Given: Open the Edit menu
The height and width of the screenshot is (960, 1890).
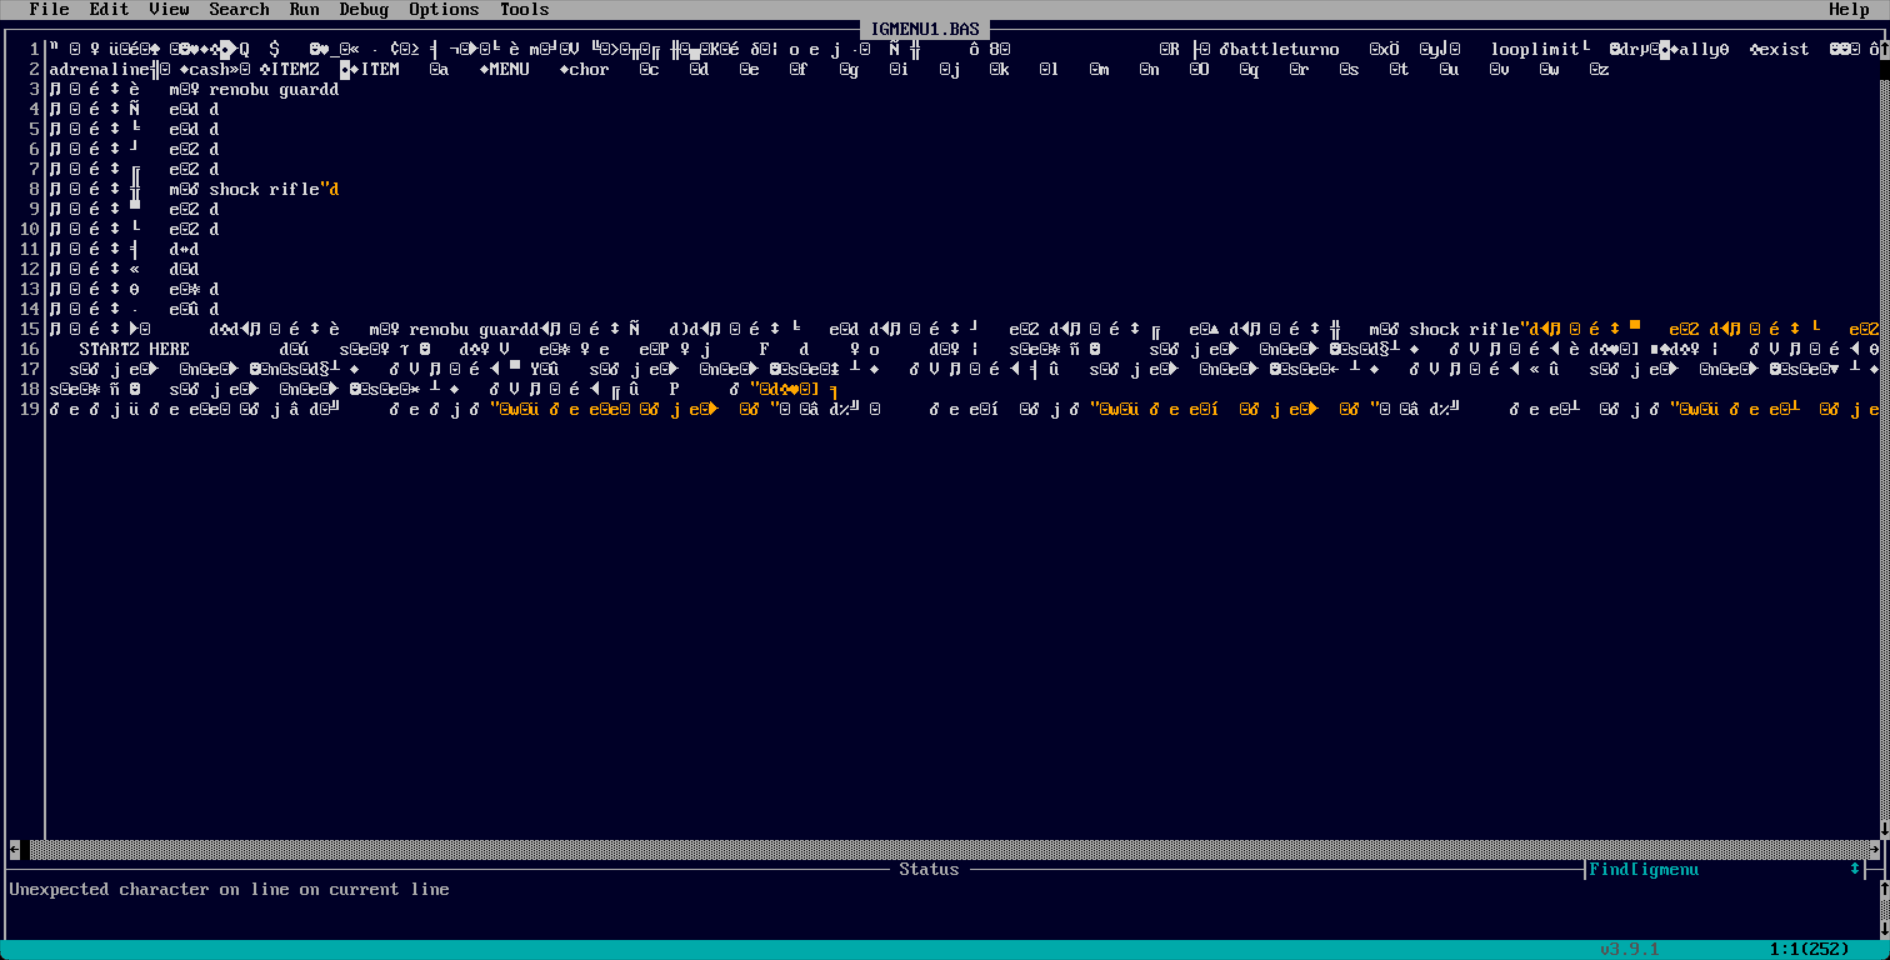Looking at the screenshot, I should [109, 9].
